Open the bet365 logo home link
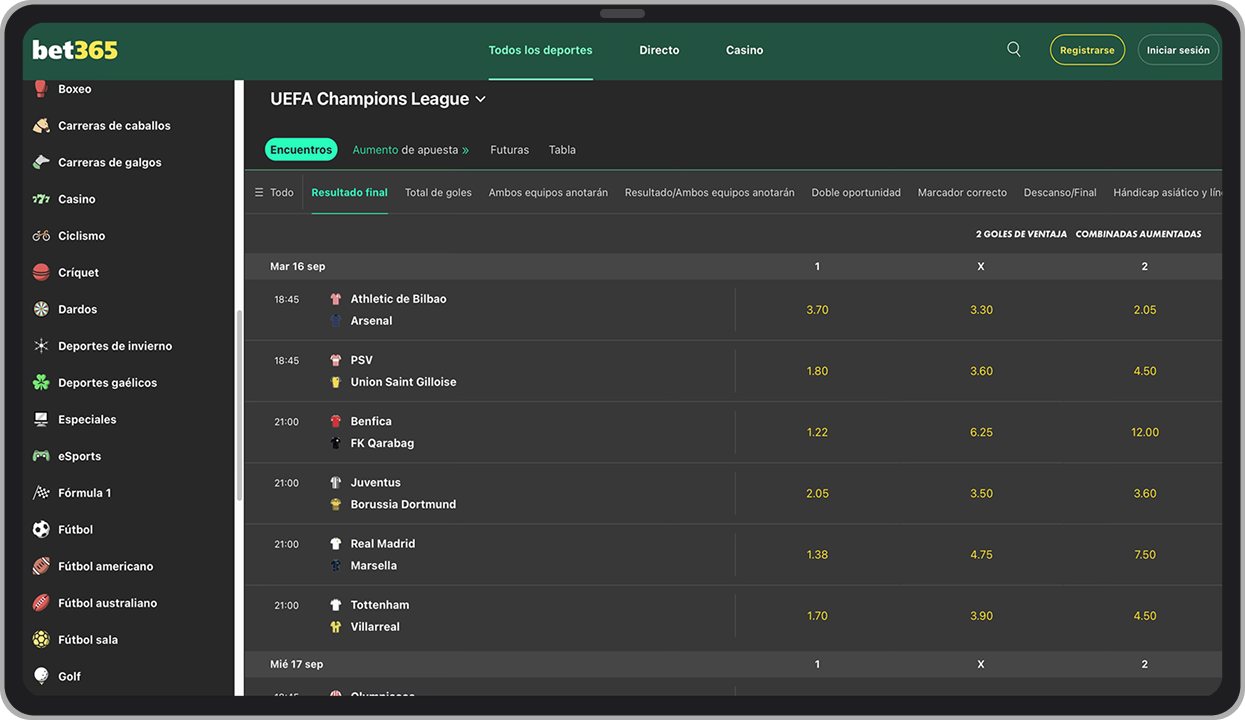Image resolution: width=1245 pixels, height=720 pixels. point(75,50)
